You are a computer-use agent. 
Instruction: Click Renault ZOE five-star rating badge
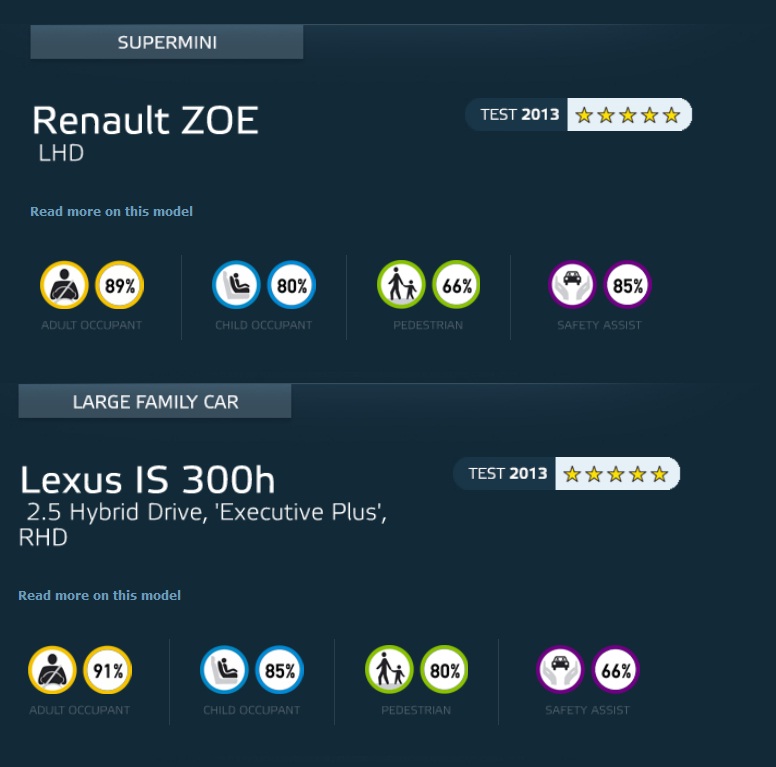579,115
